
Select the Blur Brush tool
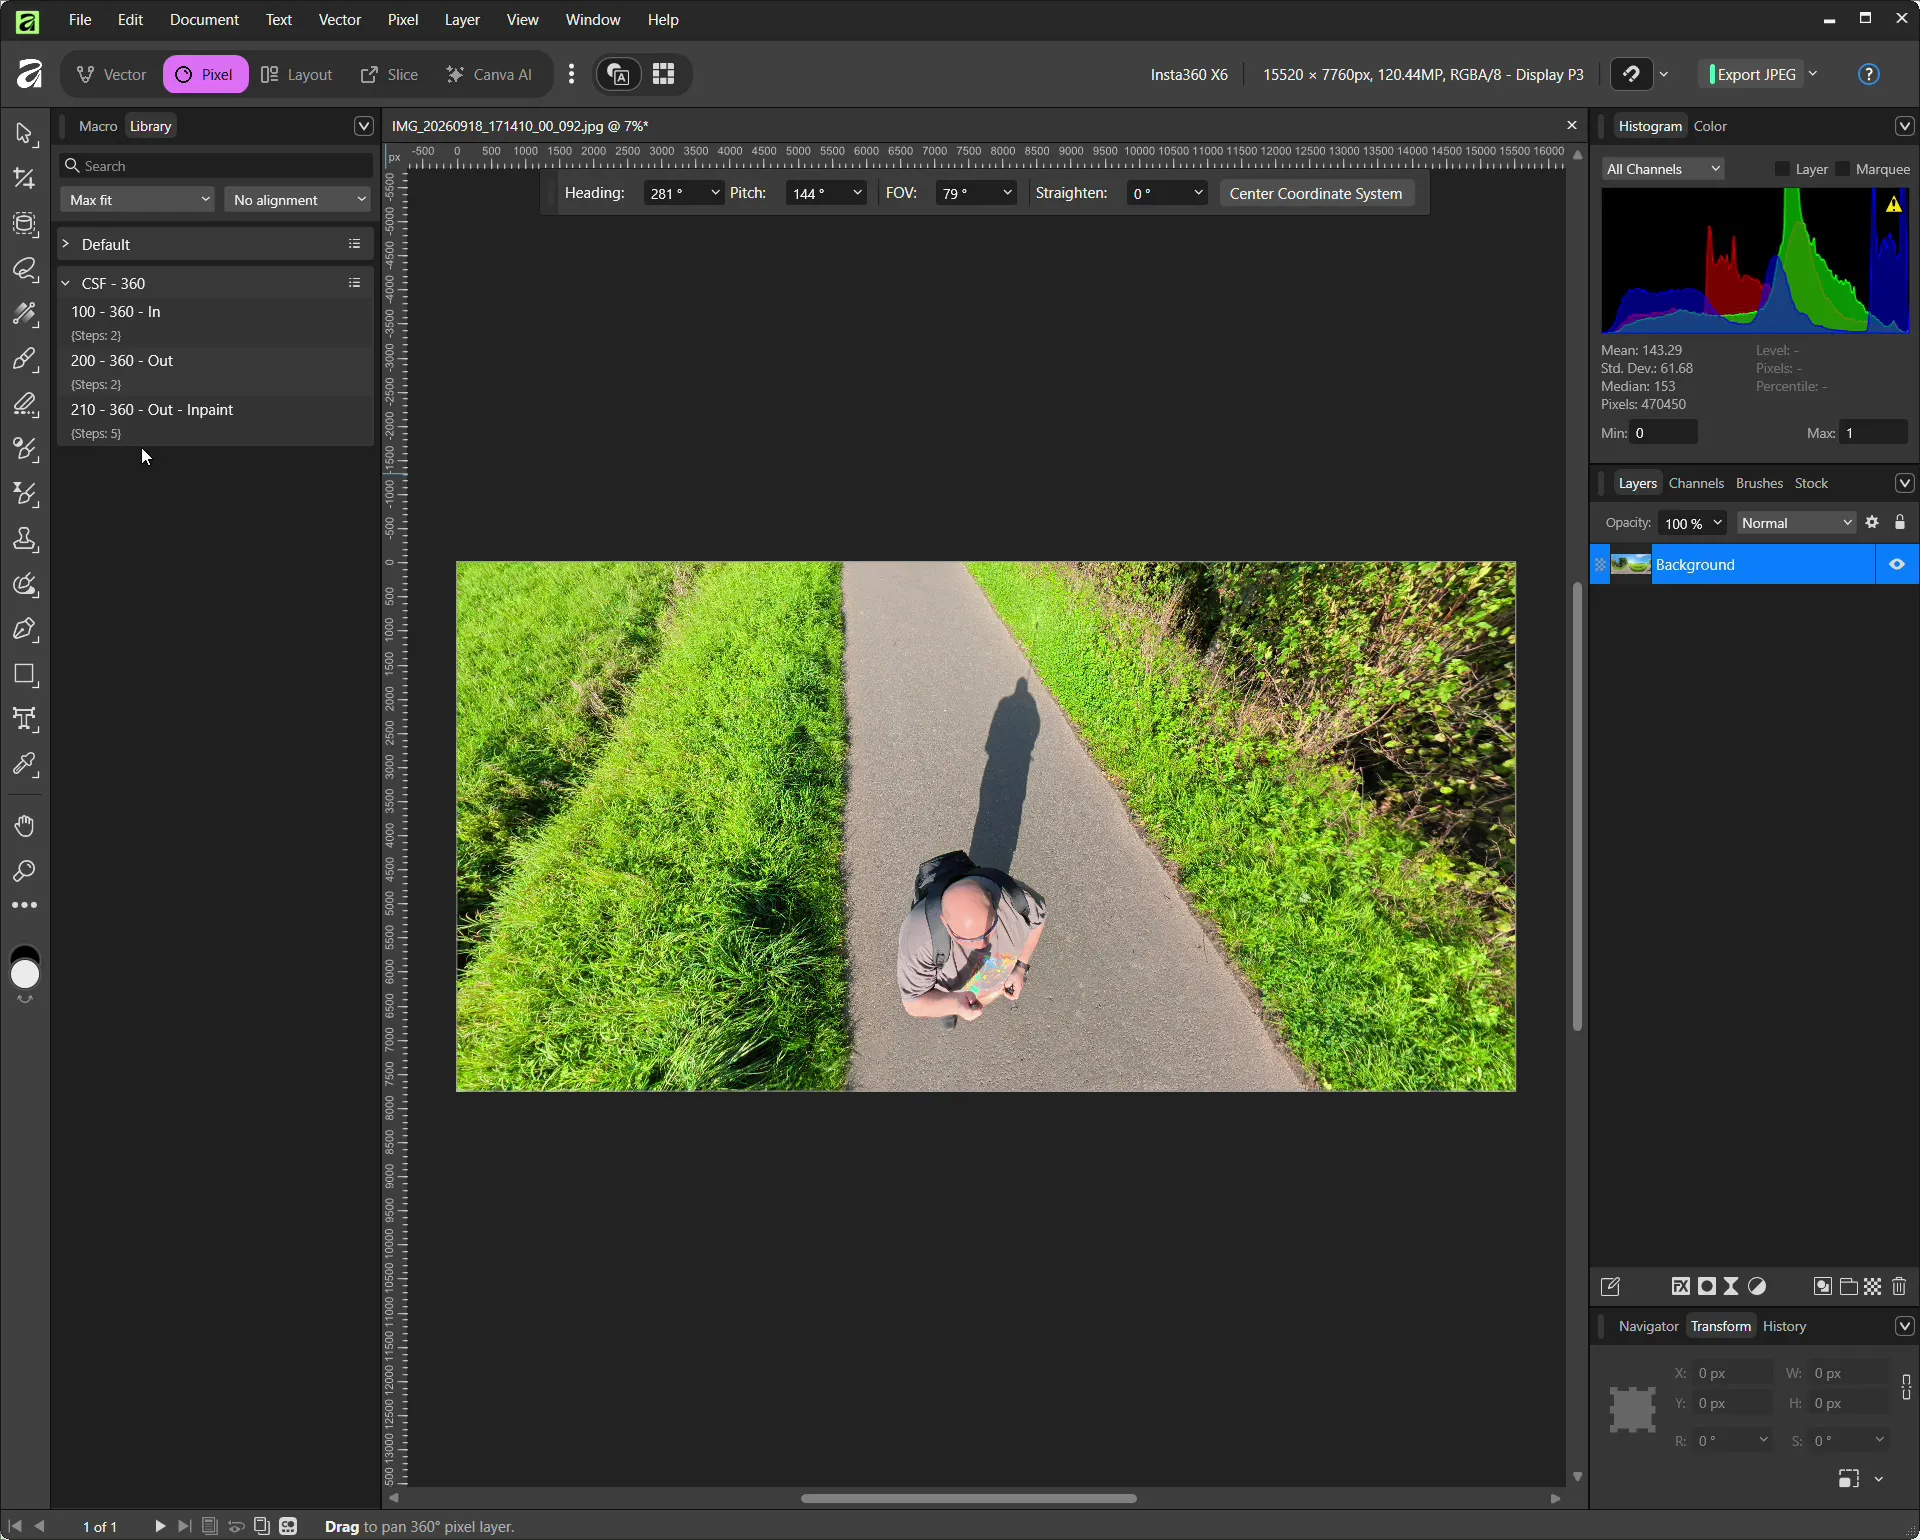[x=25, y=495]
